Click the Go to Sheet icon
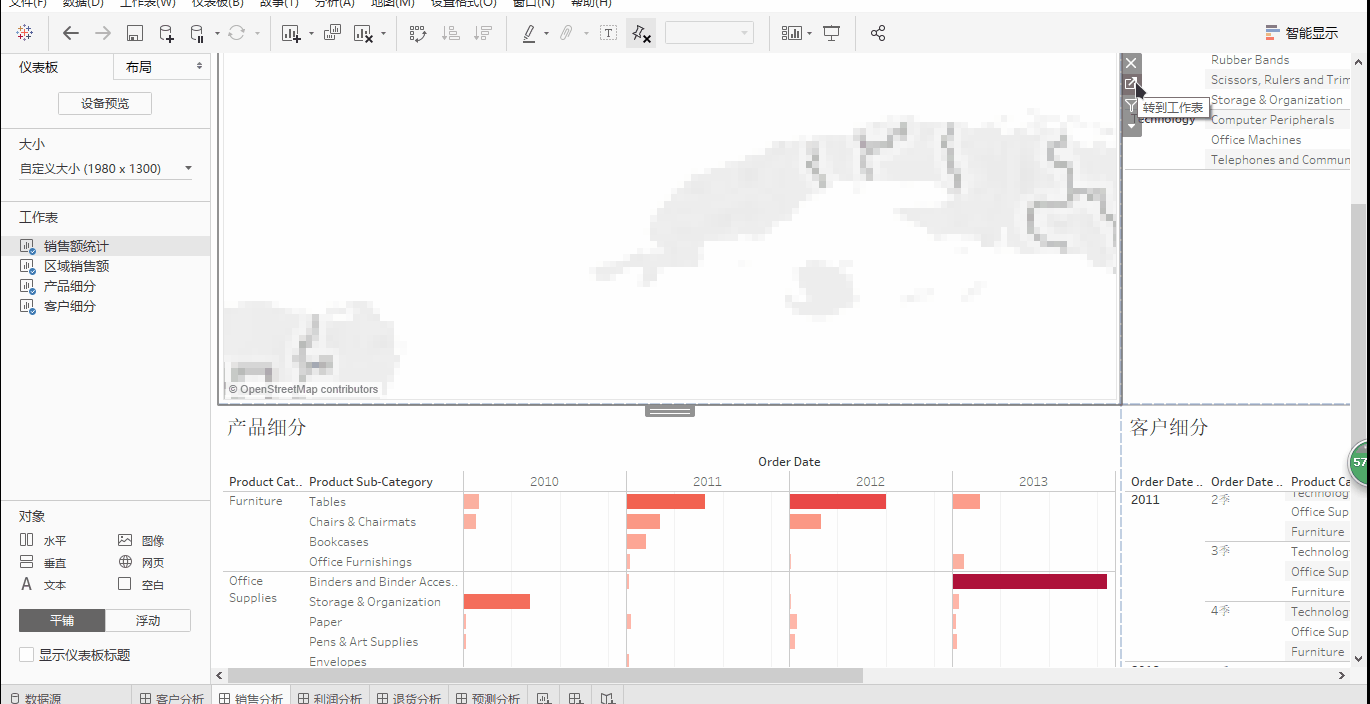Image resolution: width=1370 pixels, height=704 pixels. coord(1131,84)
